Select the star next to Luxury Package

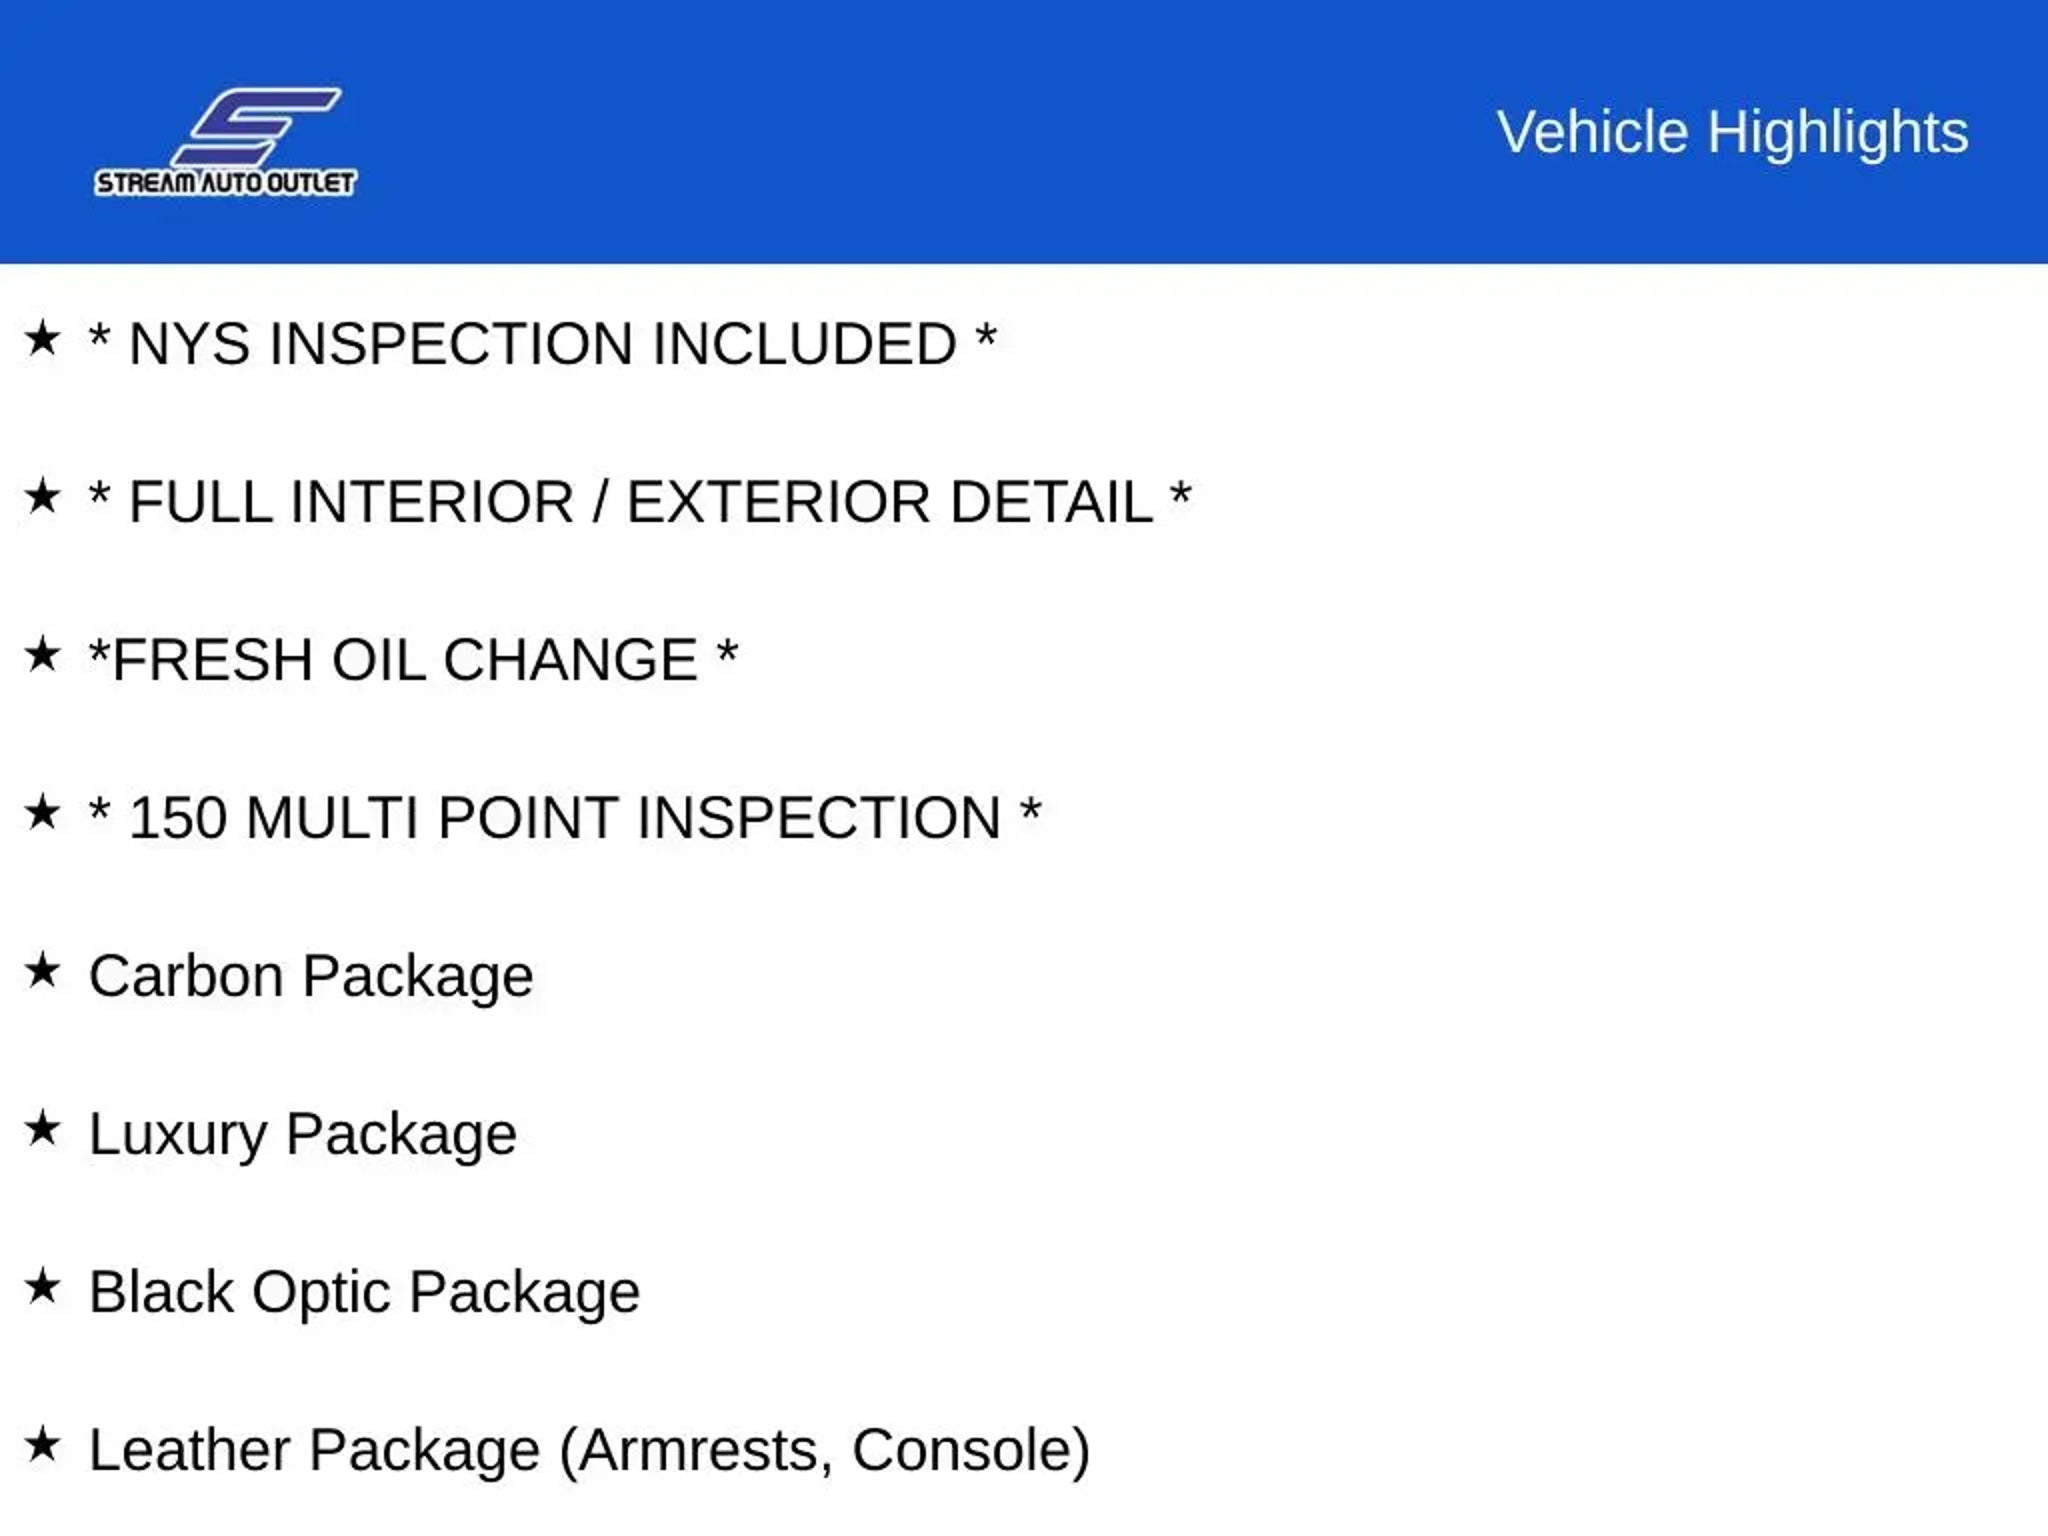point(43,1129)
